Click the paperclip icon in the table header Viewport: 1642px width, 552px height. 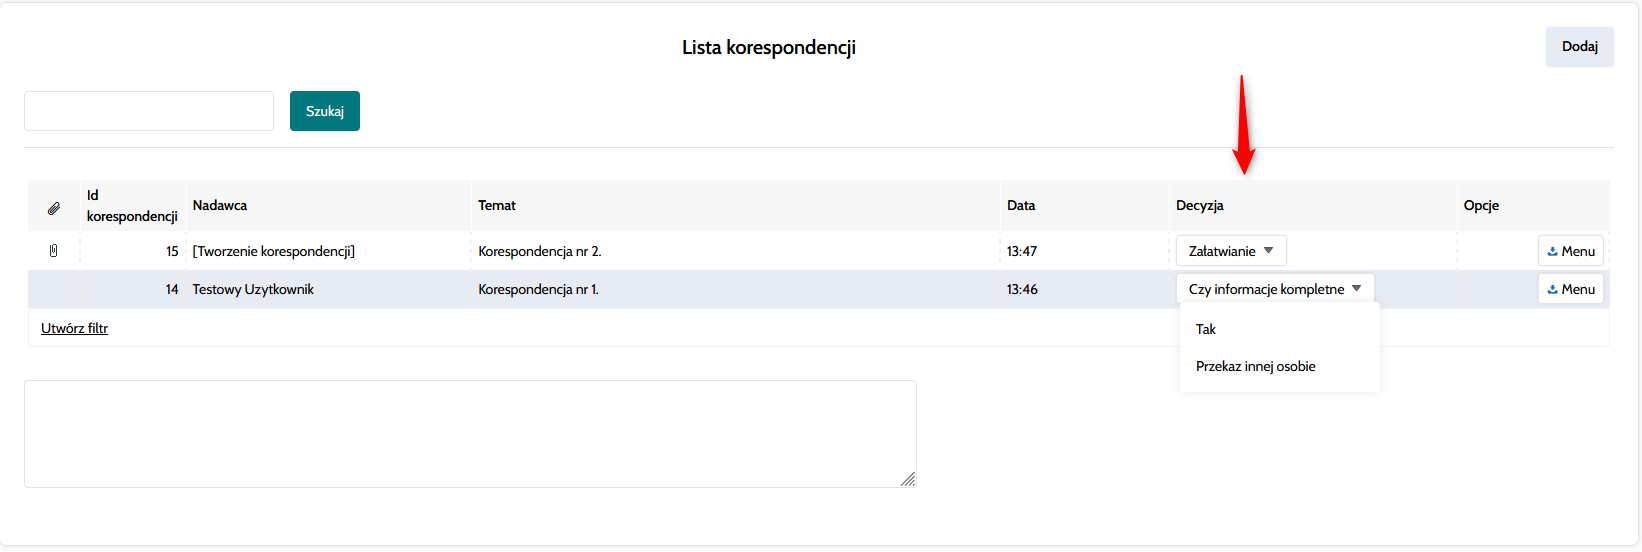54,209
